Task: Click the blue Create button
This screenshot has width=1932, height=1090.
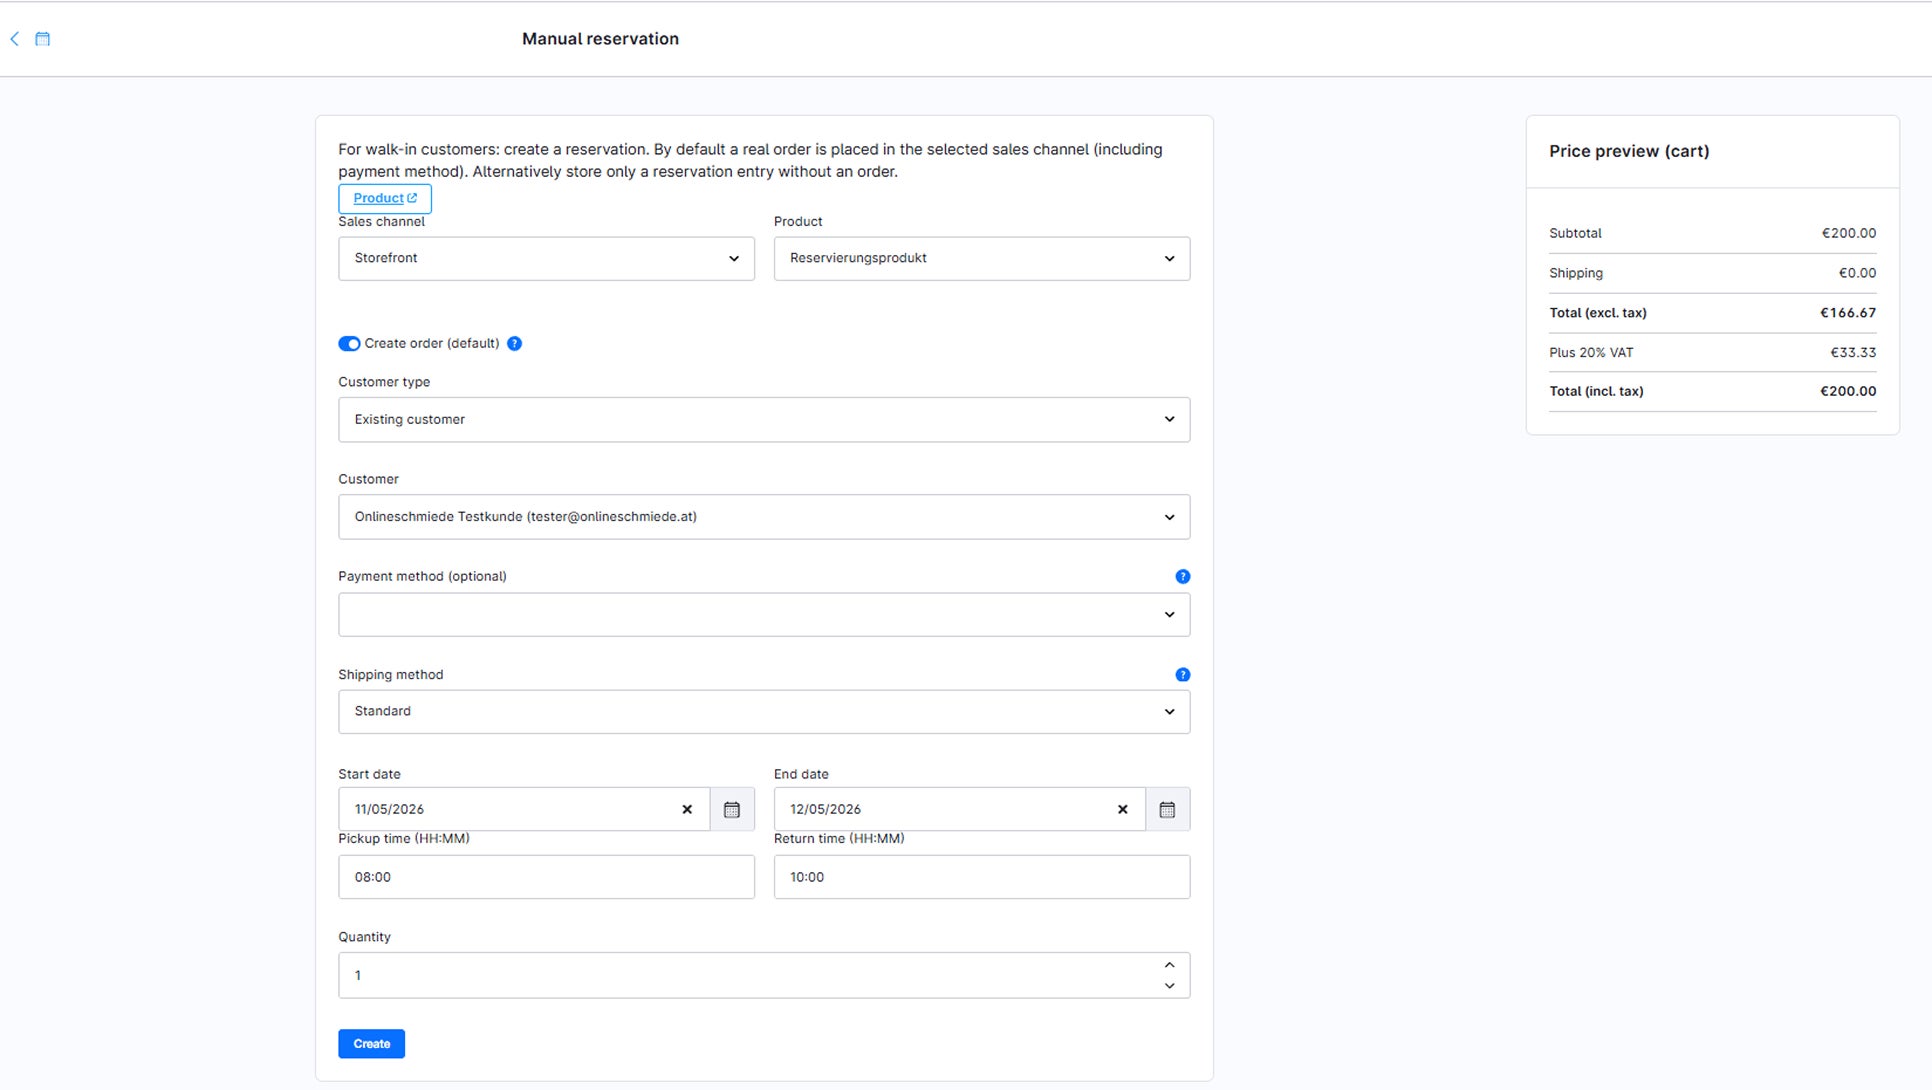Action: (x=371, y=1044)
